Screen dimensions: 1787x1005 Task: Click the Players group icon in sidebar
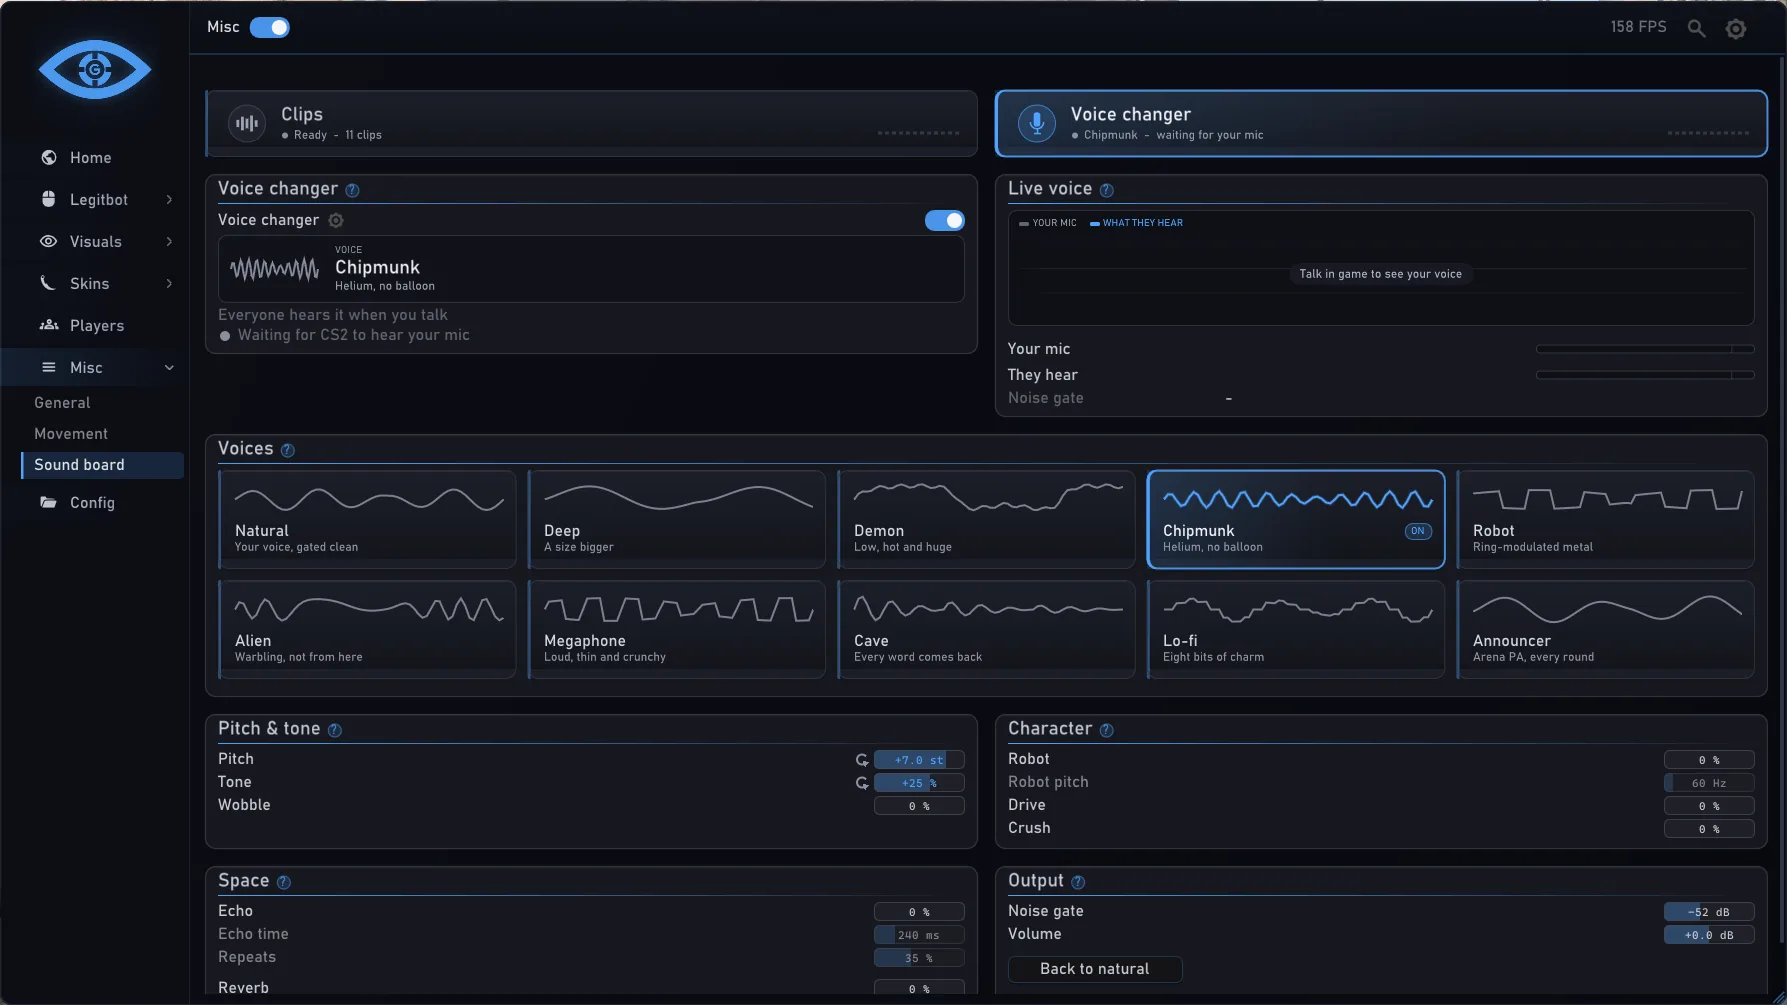click(x=48, y=325)
